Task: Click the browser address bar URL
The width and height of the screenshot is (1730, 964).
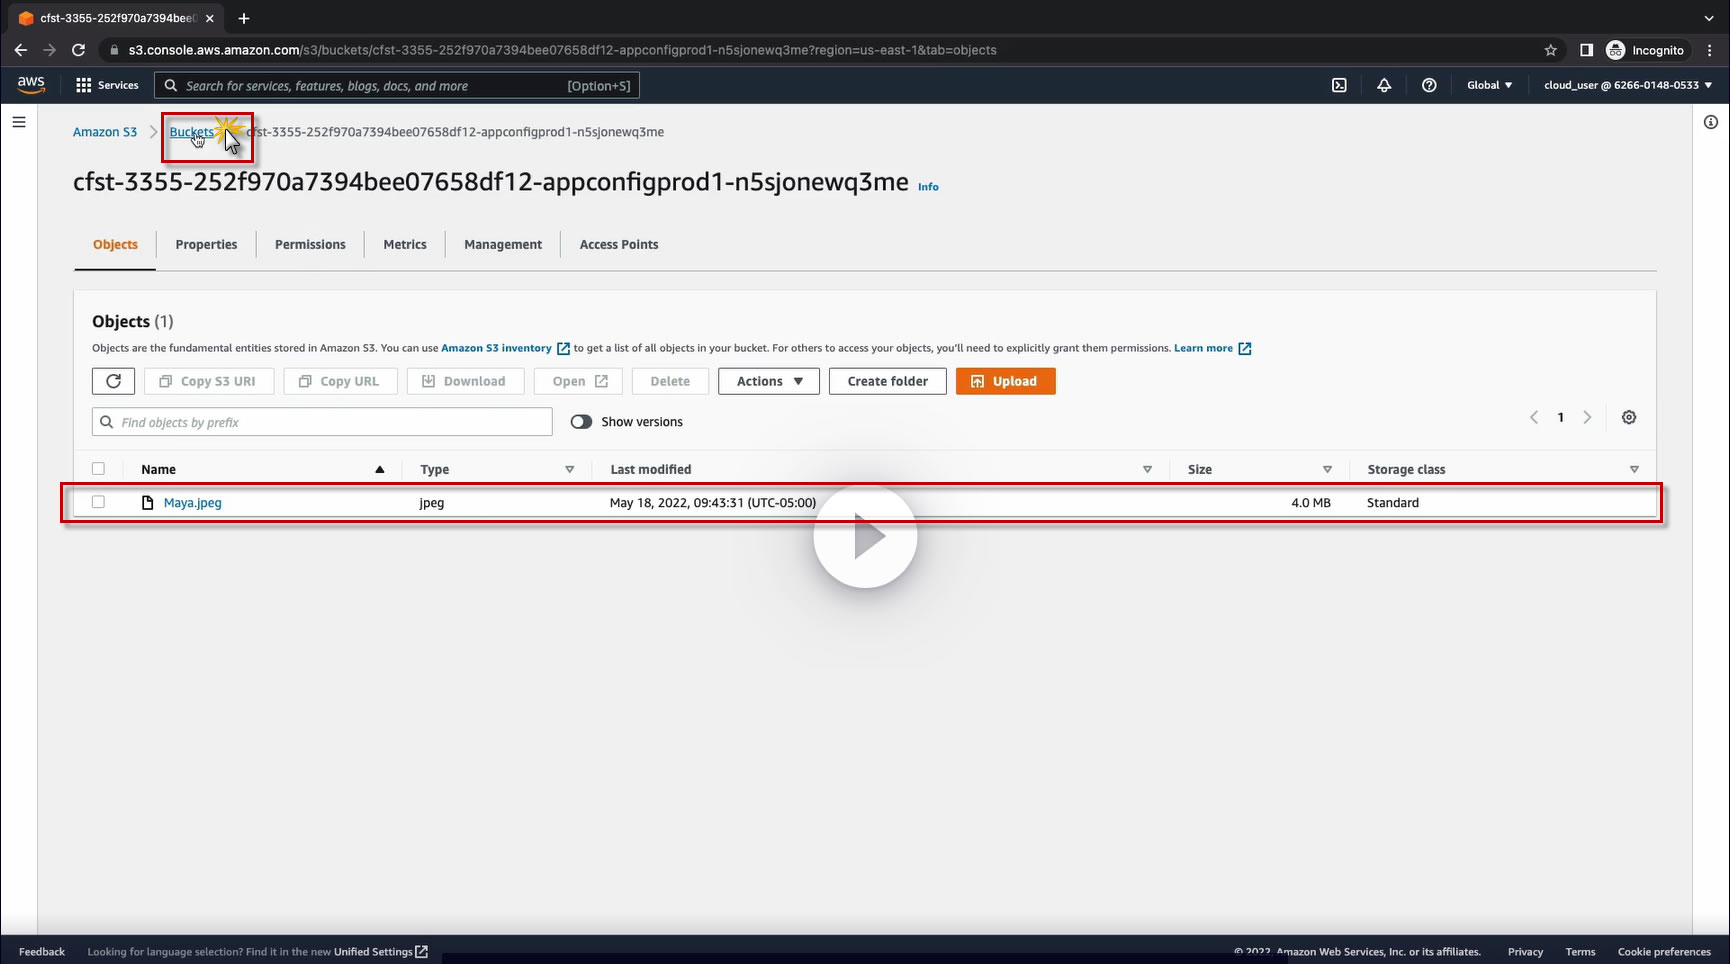Action: 562,50
